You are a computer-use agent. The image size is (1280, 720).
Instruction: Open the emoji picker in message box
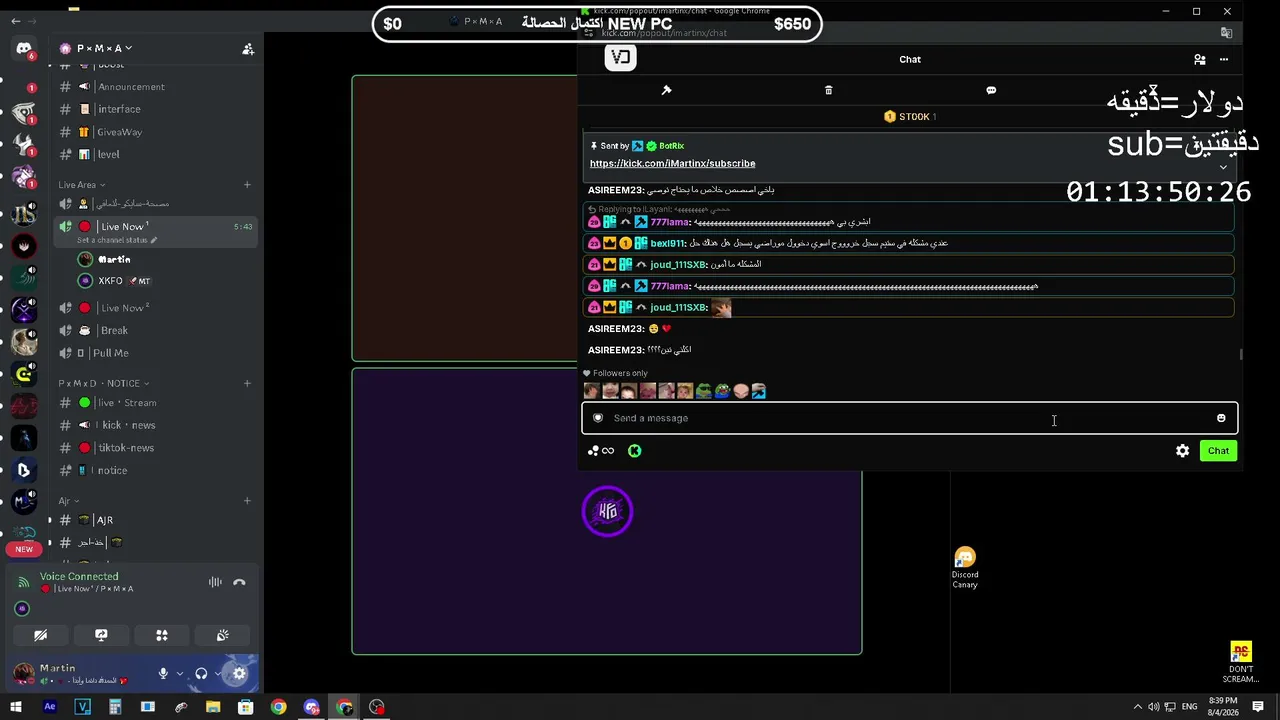pyautogui.click(x=1221, y=418)
